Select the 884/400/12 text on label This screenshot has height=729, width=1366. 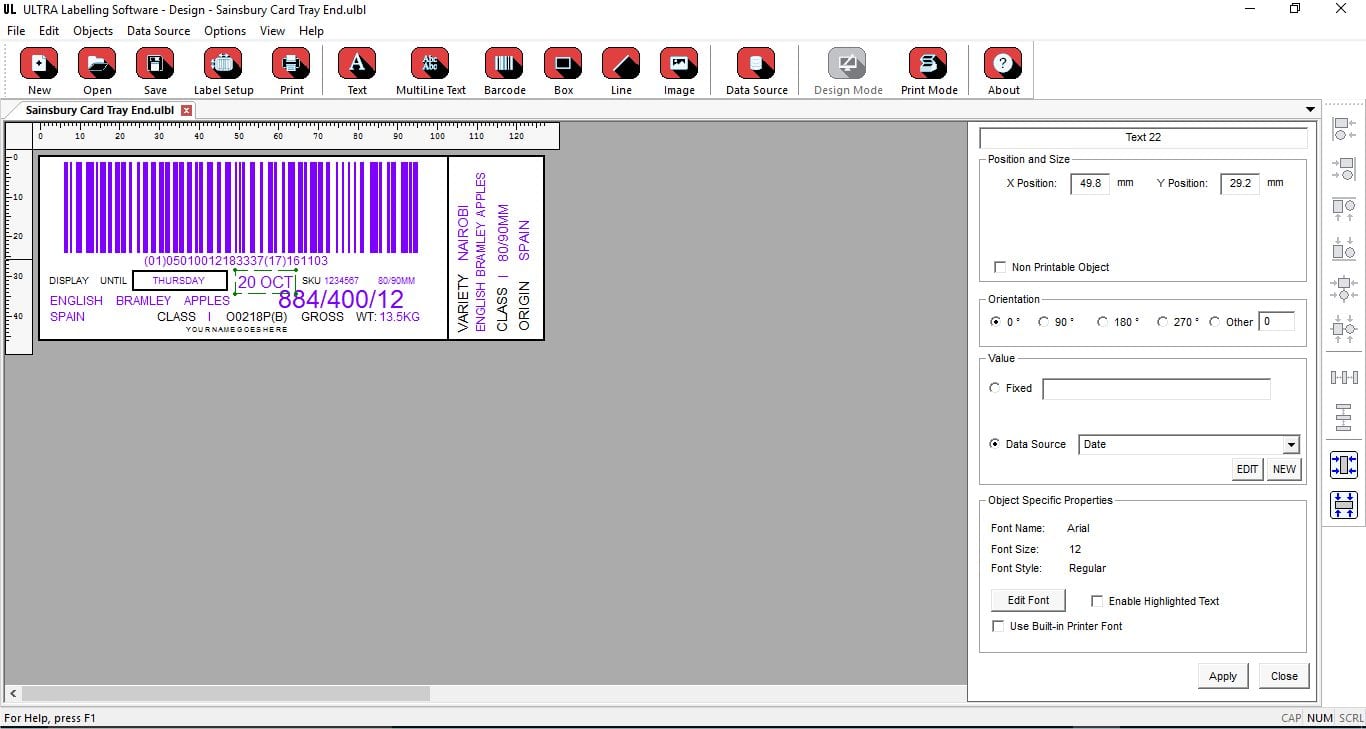pyautogui.click(x=340, y=299)
